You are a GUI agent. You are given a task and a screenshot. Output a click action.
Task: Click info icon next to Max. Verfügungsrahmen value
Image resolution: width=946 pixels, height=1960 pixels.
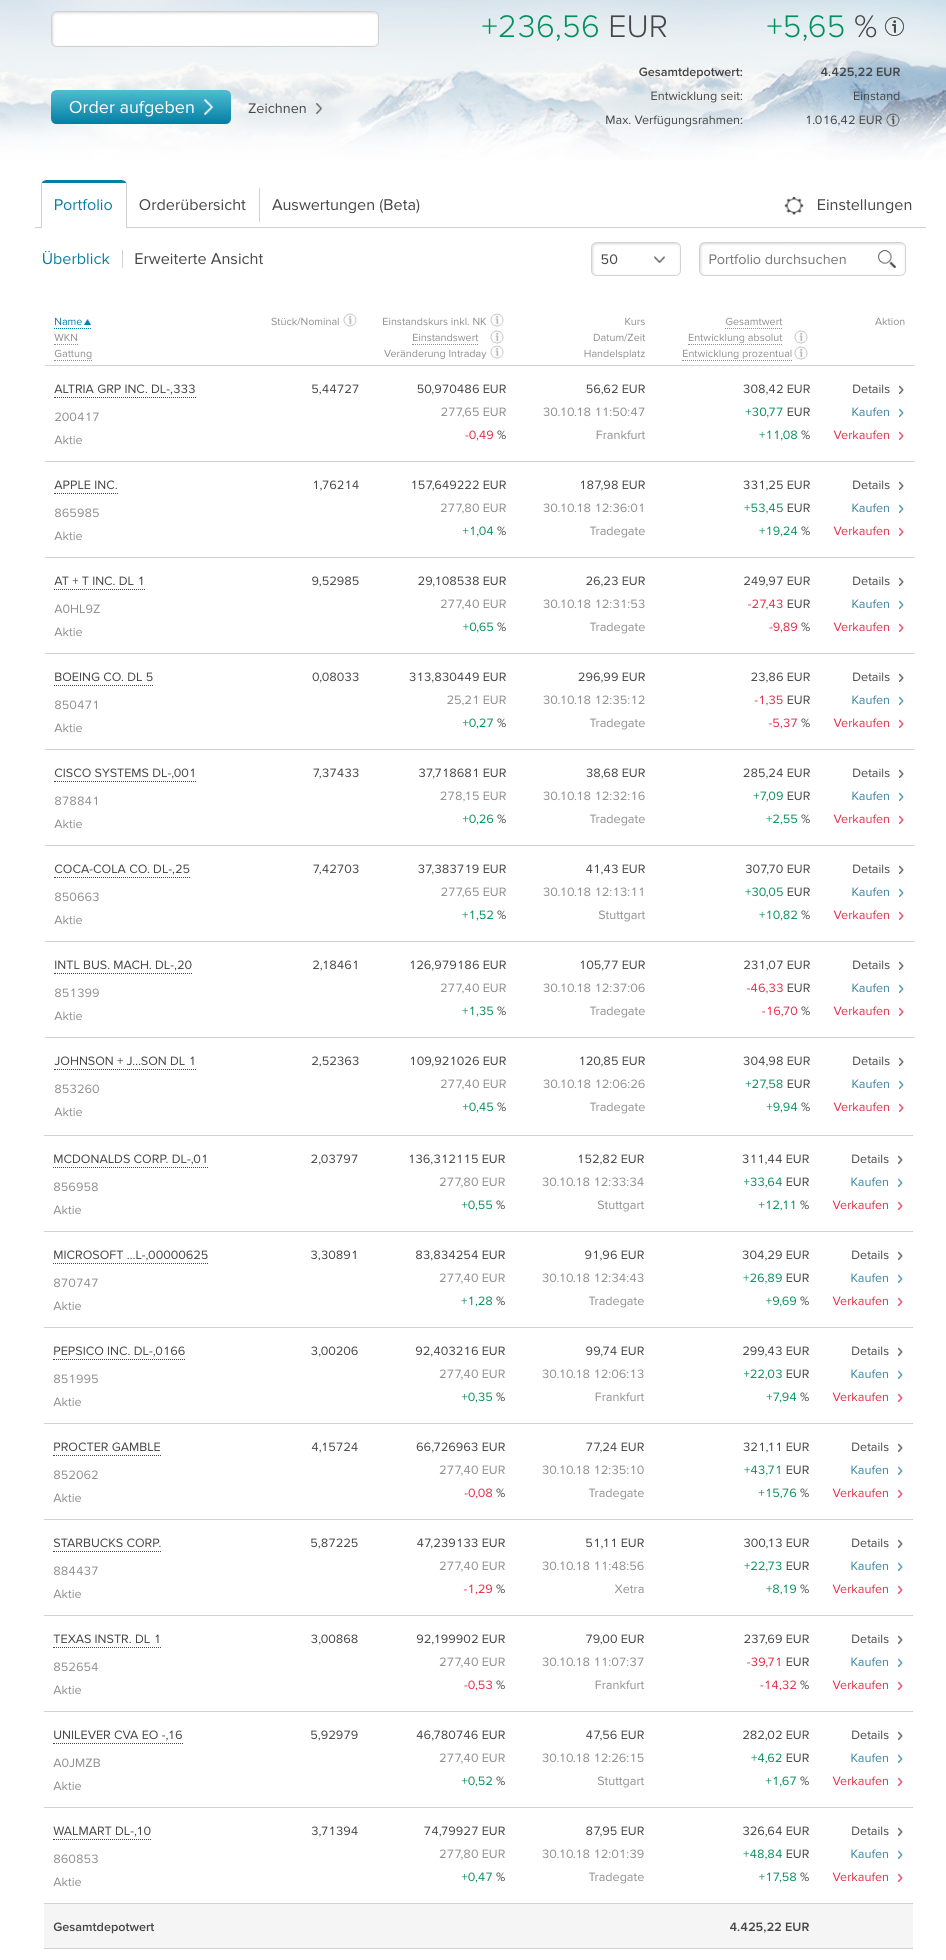coord(893,120)
